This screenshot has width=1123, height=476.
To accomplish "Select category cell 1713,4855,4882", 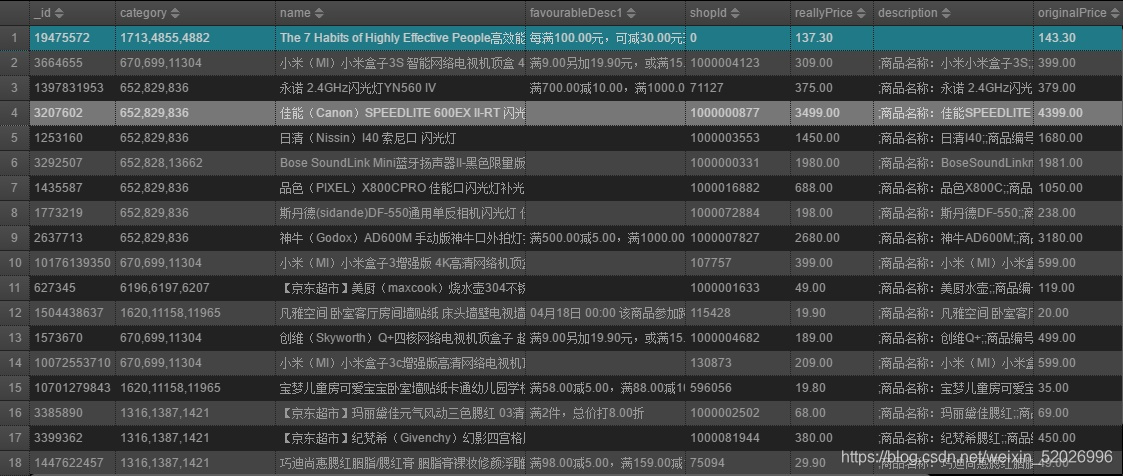I will tap(196, 38).
